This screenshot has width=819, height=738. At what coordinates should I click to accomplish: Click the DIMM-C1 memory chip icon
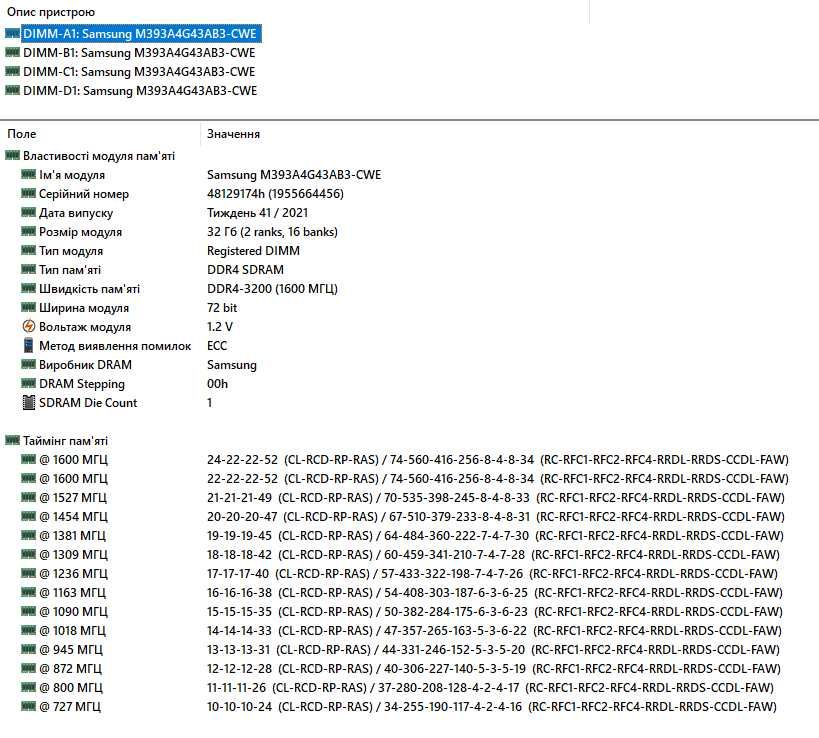point(12,71)
